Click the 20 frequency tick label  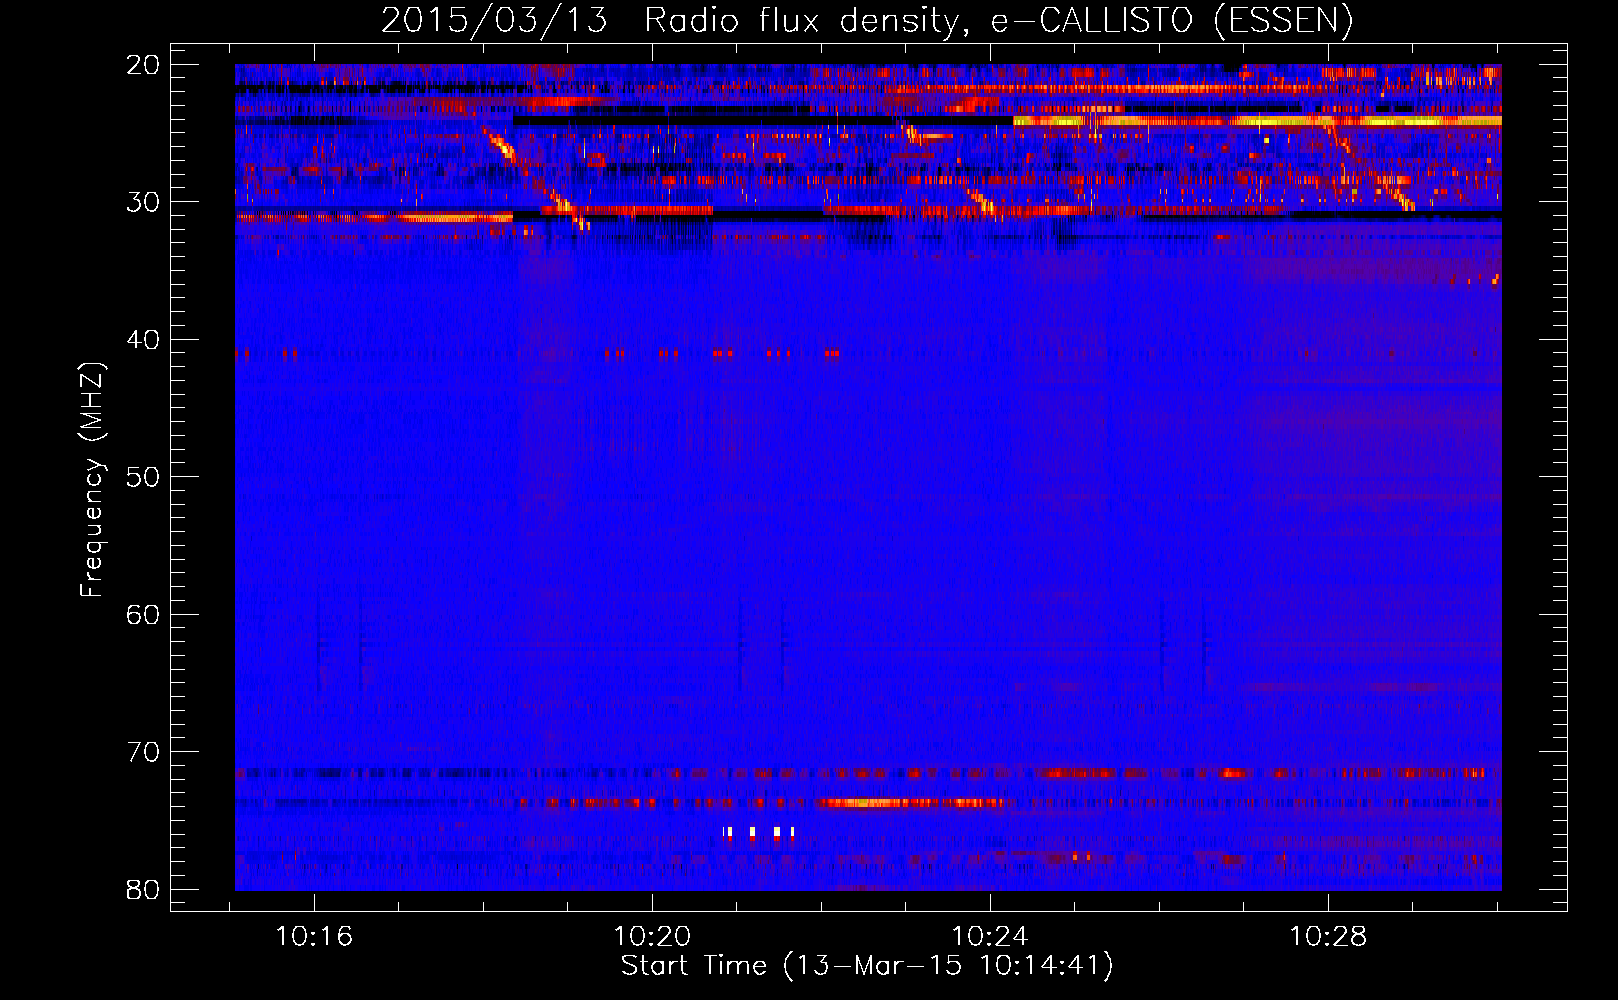point(143,65)
